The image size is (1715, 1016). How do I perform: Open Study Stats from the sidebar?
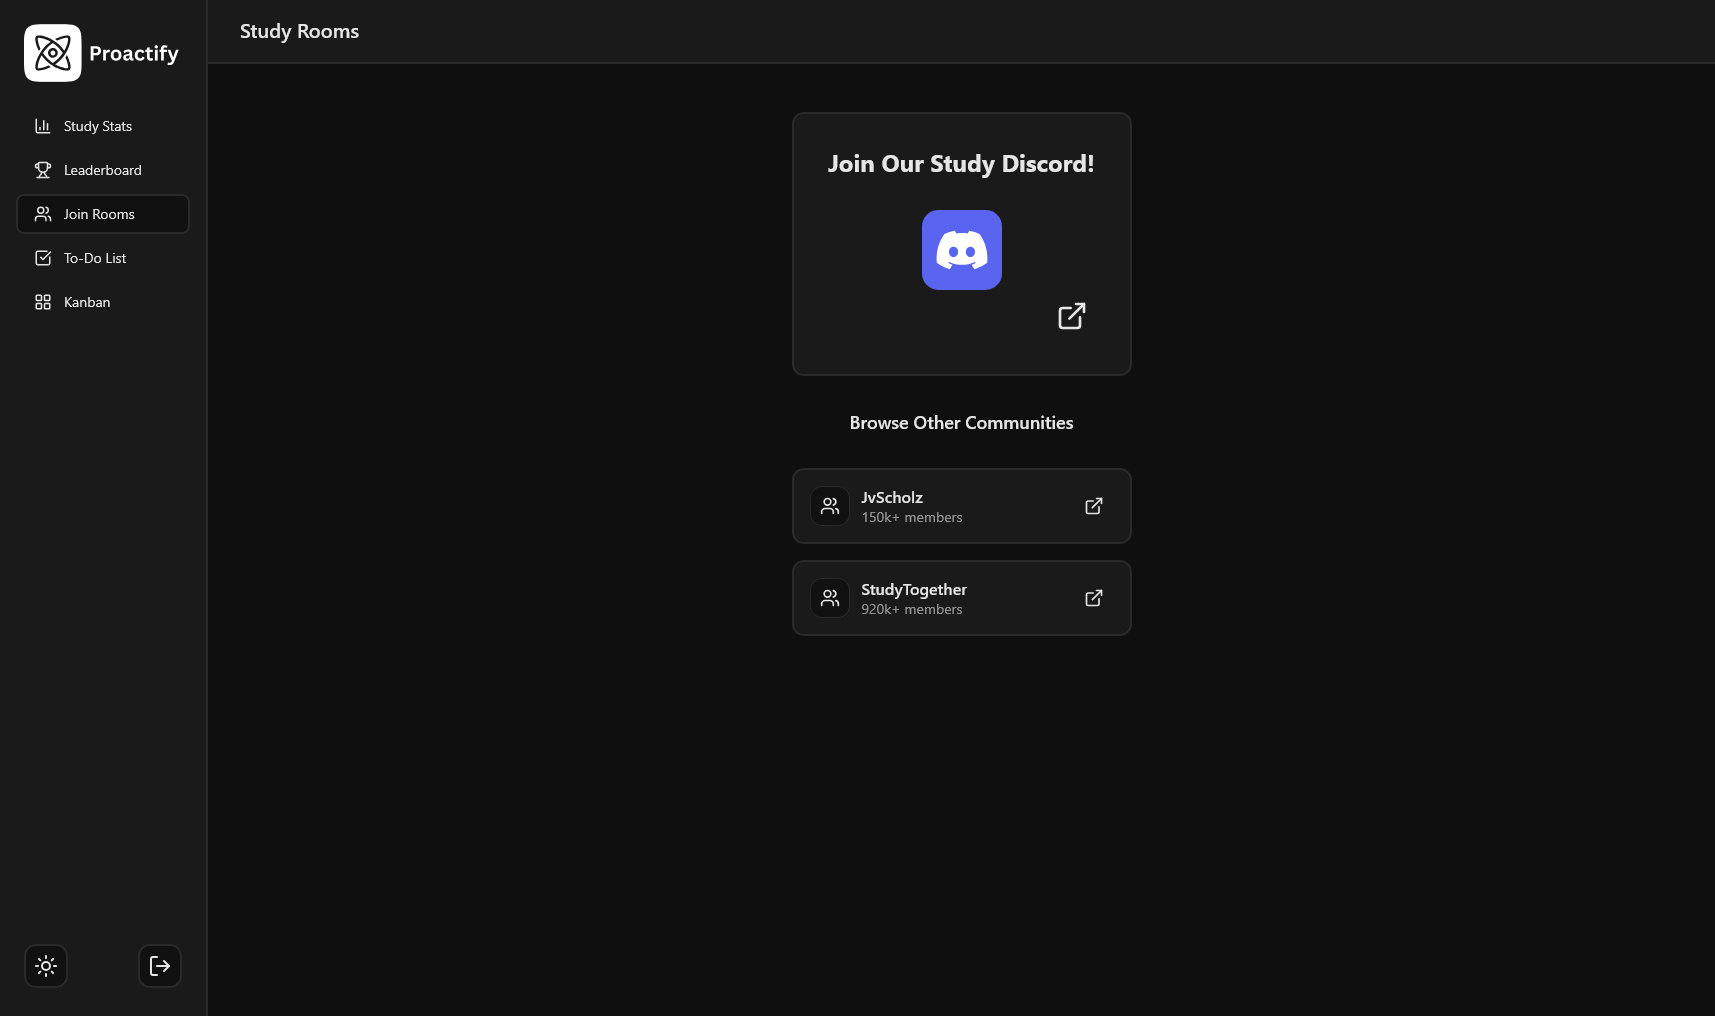tap(103, 126)
